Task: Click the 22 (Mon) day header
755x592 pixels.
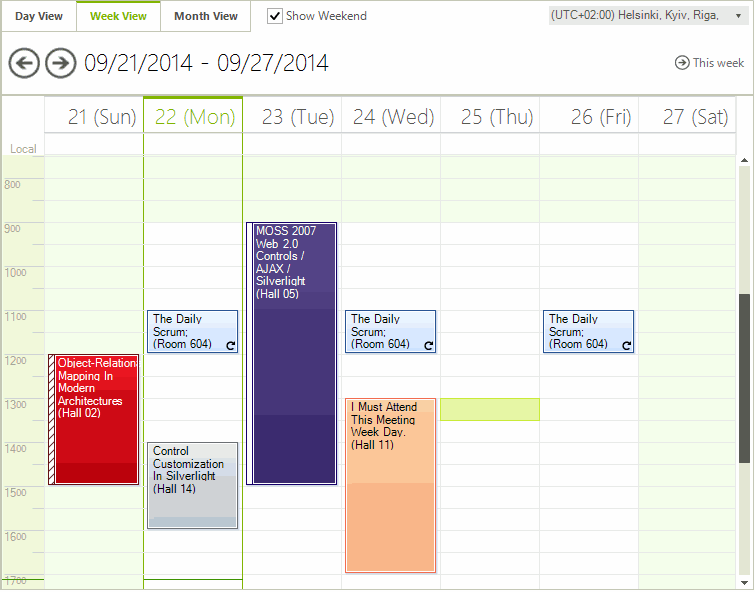Action: [194, 117]
